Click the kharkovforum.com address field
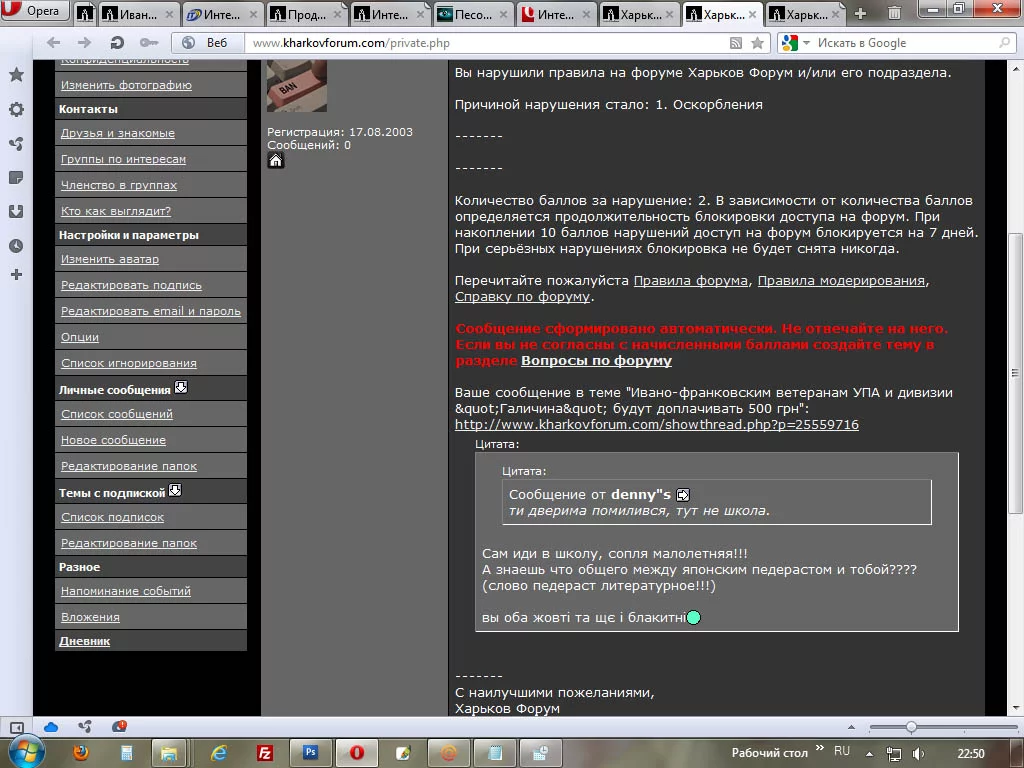The image size is (1024, 768). [x=487, y=43]
